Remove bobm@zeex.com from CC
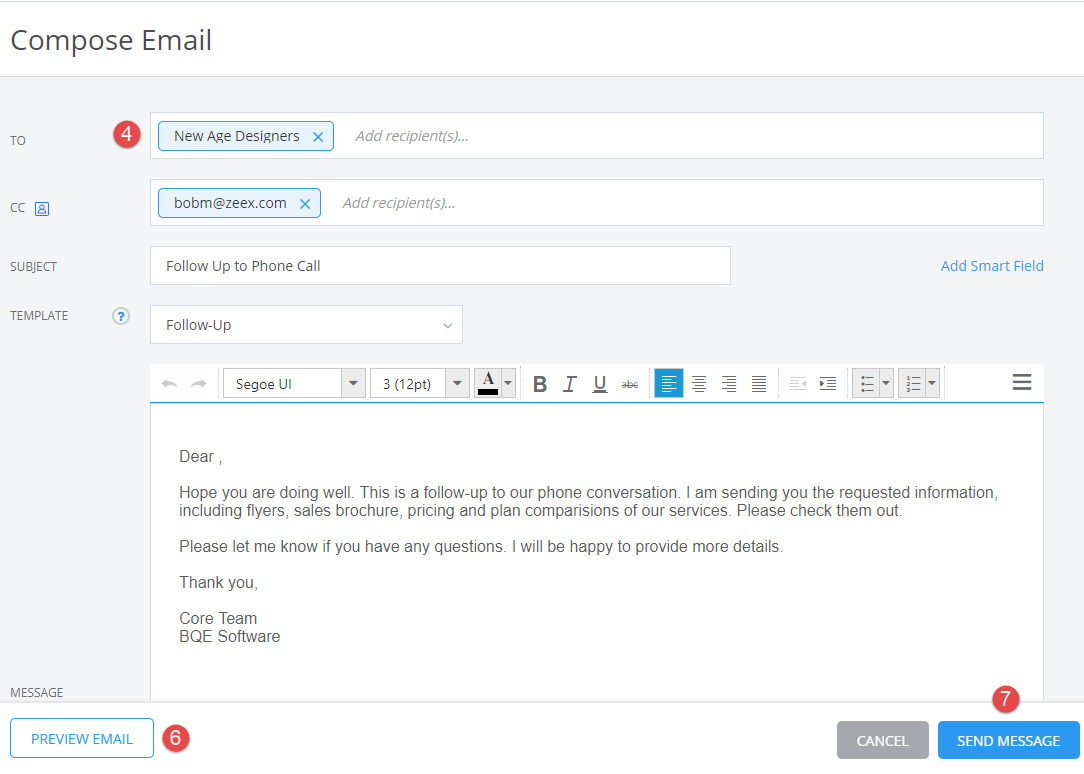 (x=305, y=204)
